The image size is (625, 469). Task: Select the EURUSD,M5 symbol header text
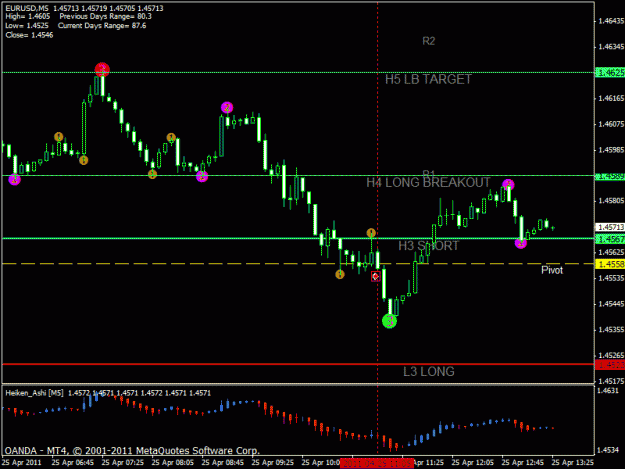27,8
